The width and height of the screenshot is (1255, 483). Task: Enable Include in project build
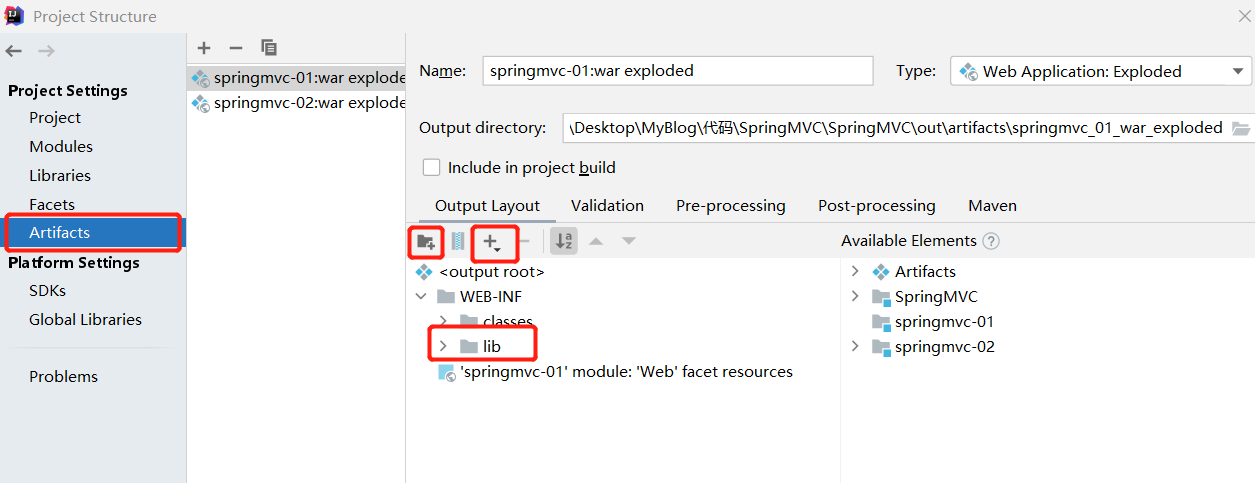click(431, 168)
